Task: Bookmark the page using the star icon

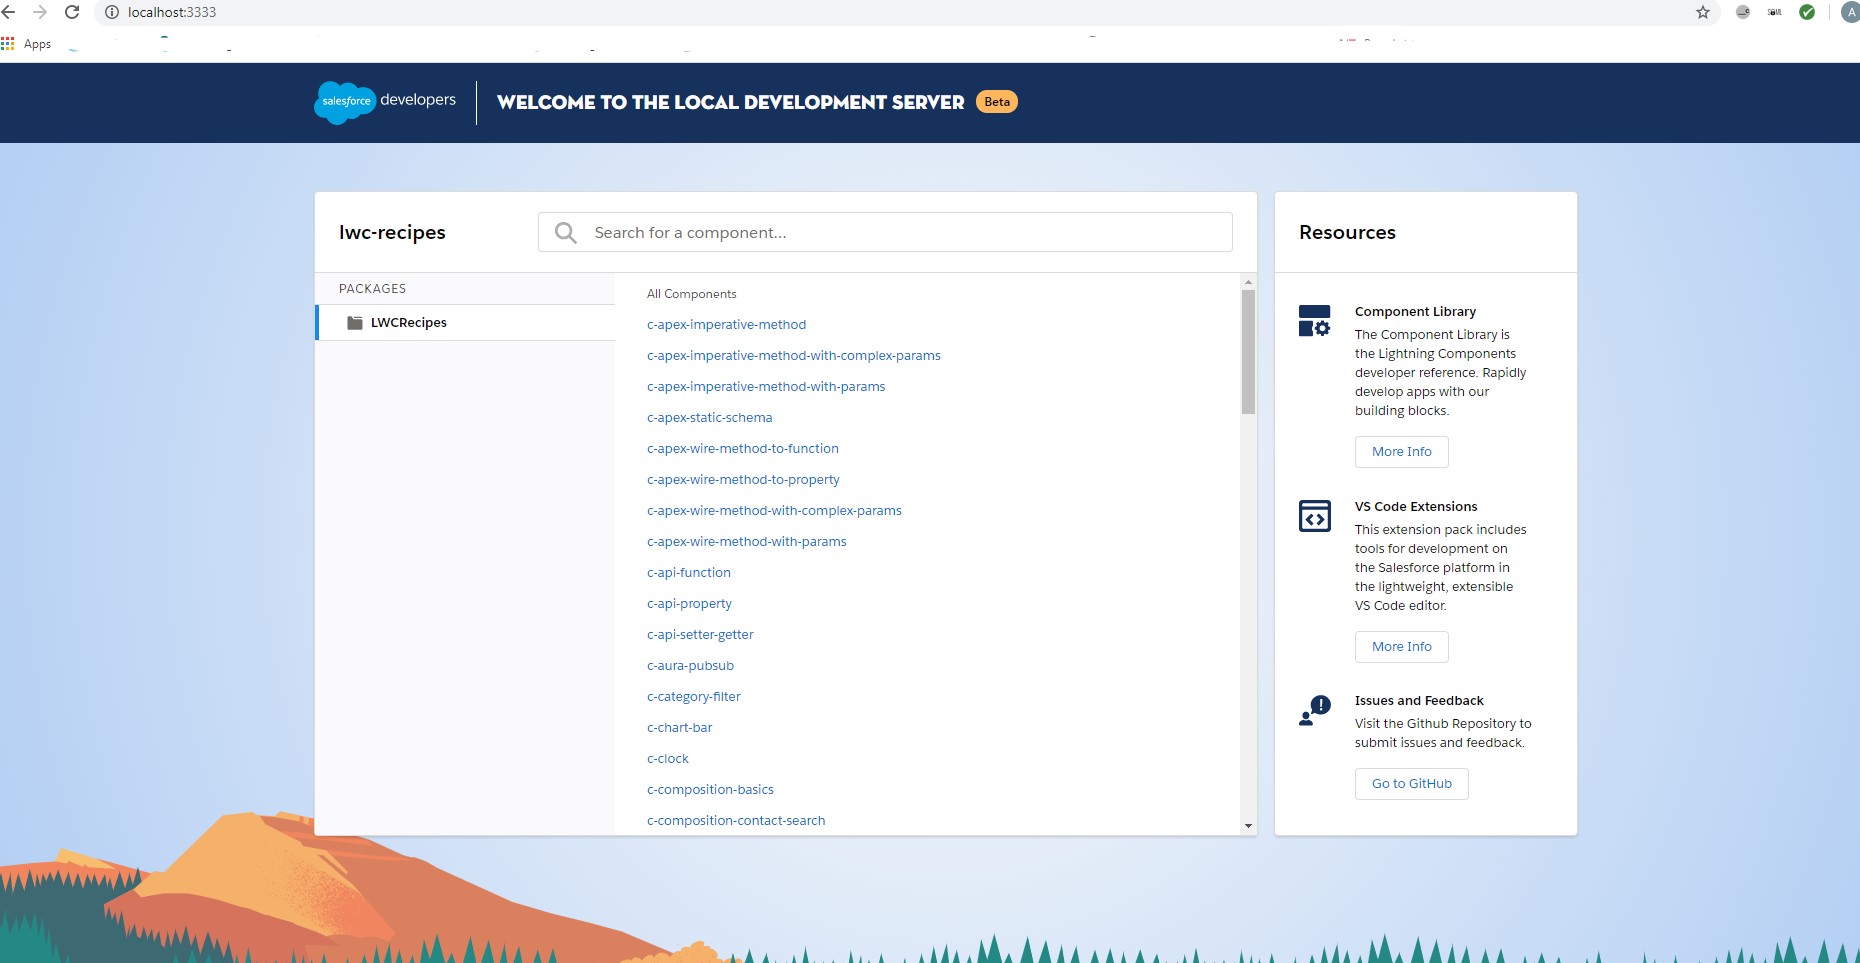Action: (x=1700, y=13)
